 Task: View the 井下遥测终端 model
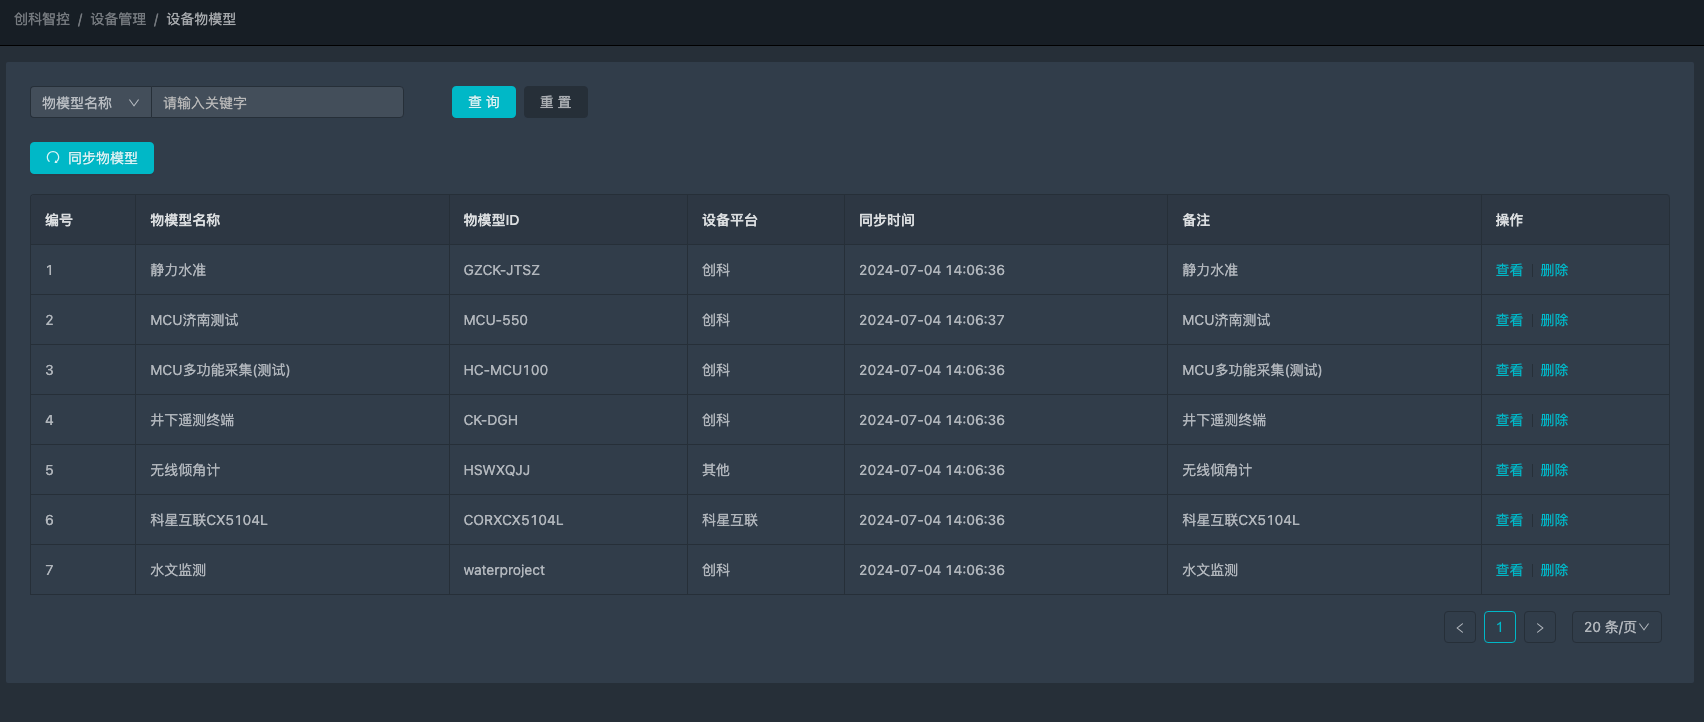coord(1508,420)
